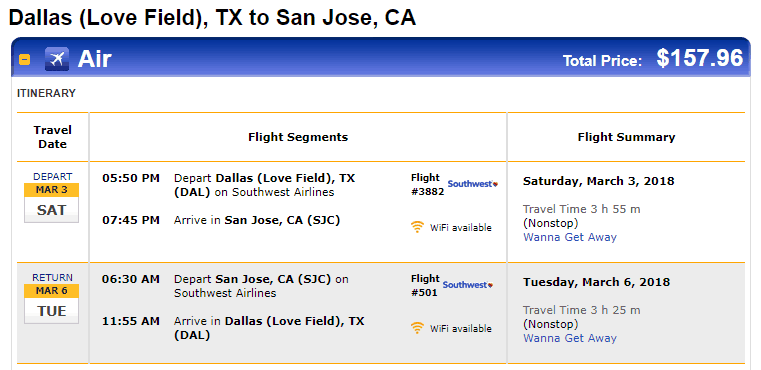The image size is (761, 370).
Task: Click the Southwest logo for flight #3882
Action: point(473,184)
